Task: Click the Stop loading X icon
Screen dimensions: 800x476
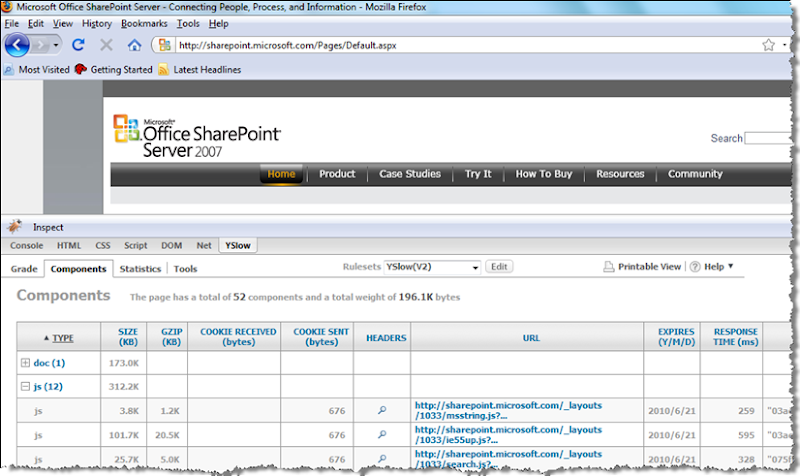Action: [106, 45]
